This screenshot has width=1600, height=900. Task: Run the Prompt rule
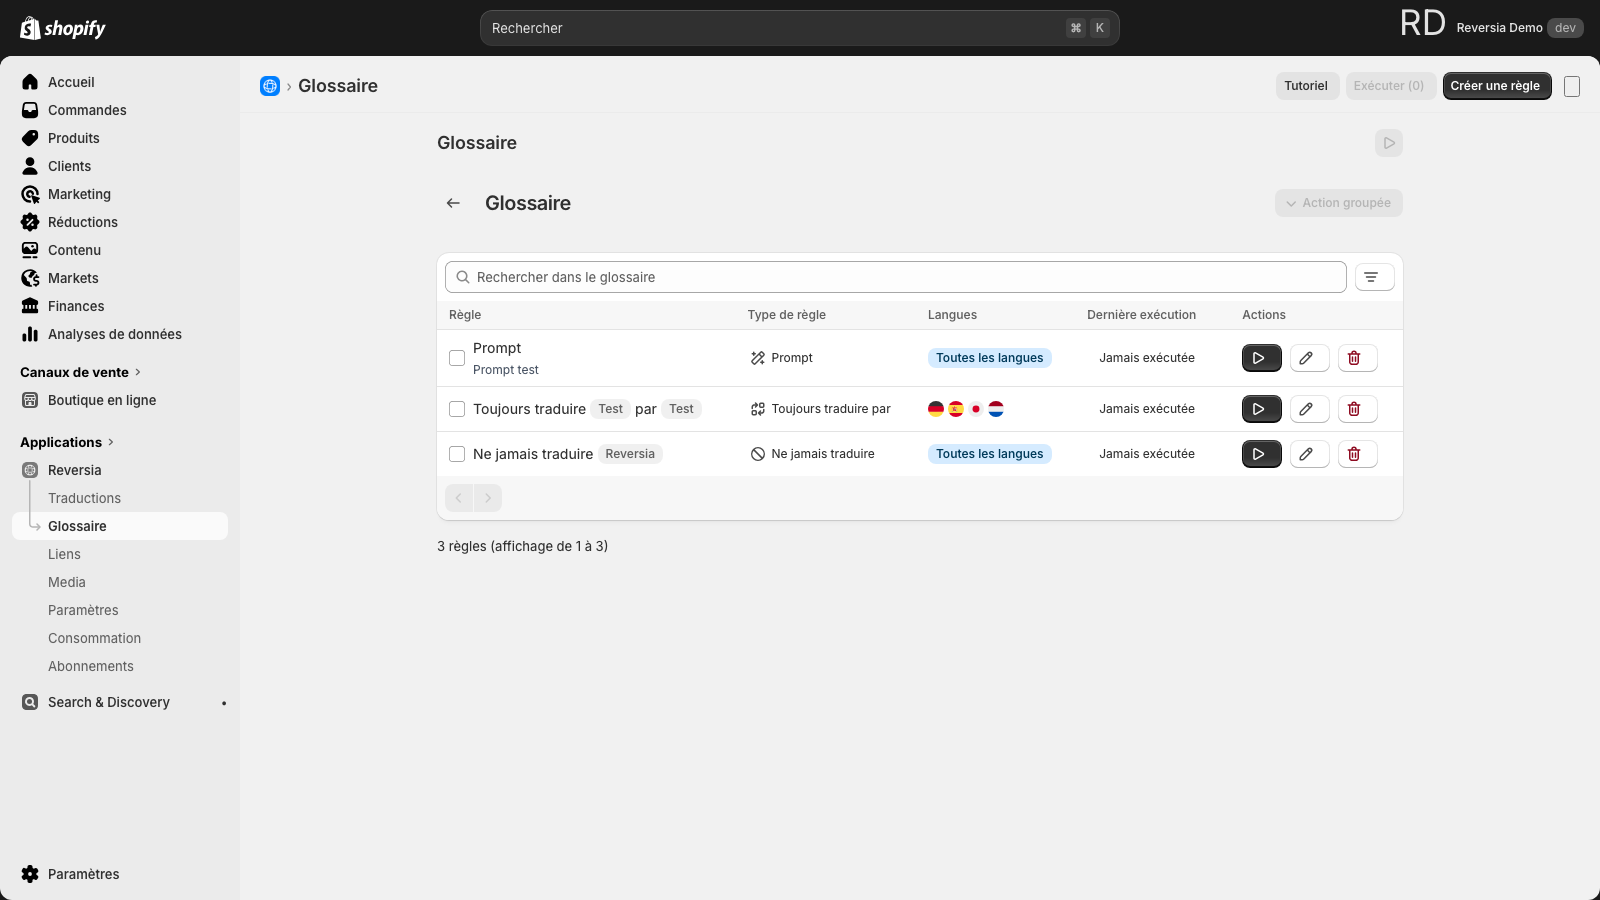coord(1261,358)
